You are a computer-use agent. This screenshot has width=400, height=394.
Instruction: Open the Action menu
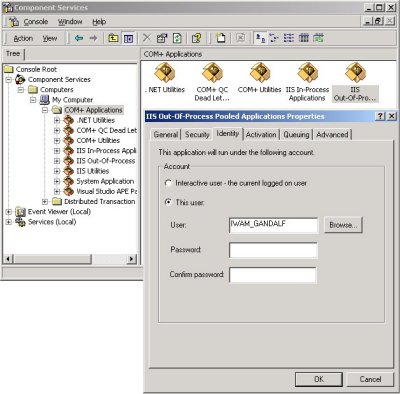tap(23, 38)
